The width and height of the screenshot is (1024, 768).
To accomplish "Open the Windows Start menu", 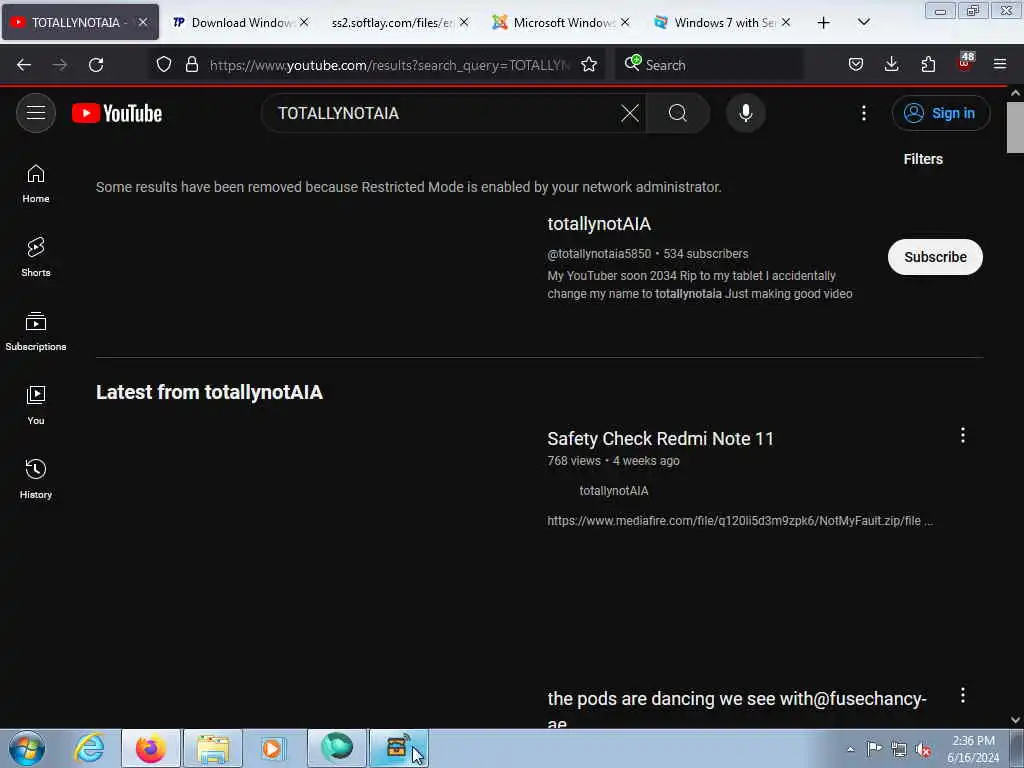I will (27, 748).
